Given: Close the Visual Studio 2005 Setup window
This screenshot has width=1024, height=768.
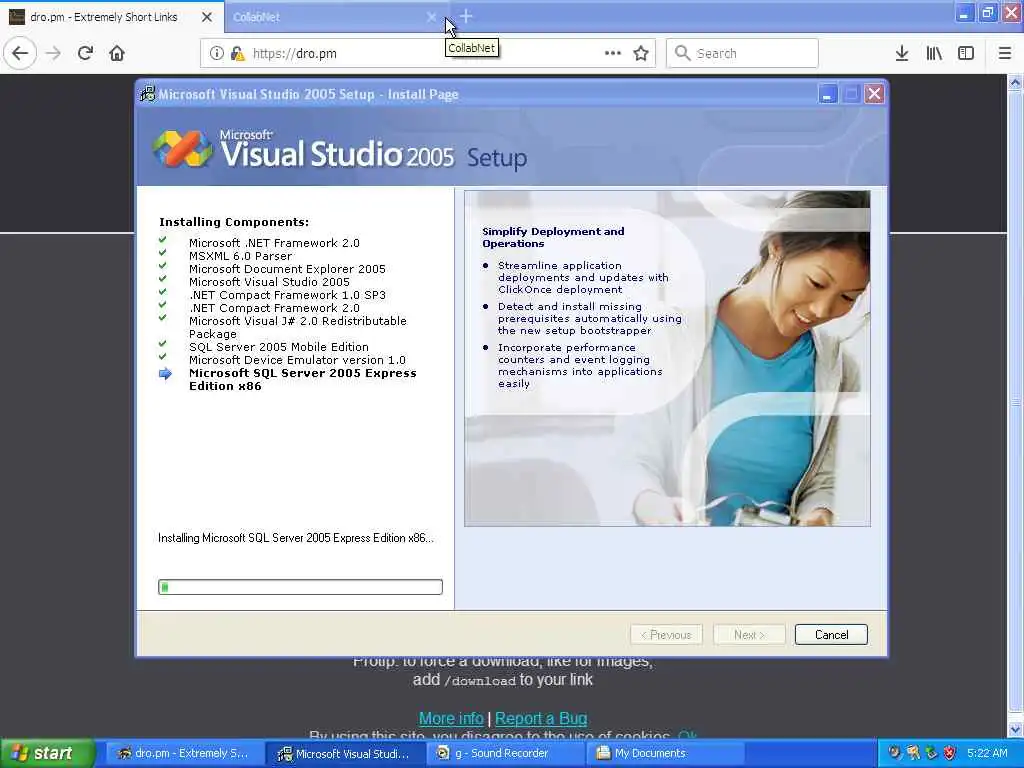Looking at the screenshot, I should pos(874,94).
